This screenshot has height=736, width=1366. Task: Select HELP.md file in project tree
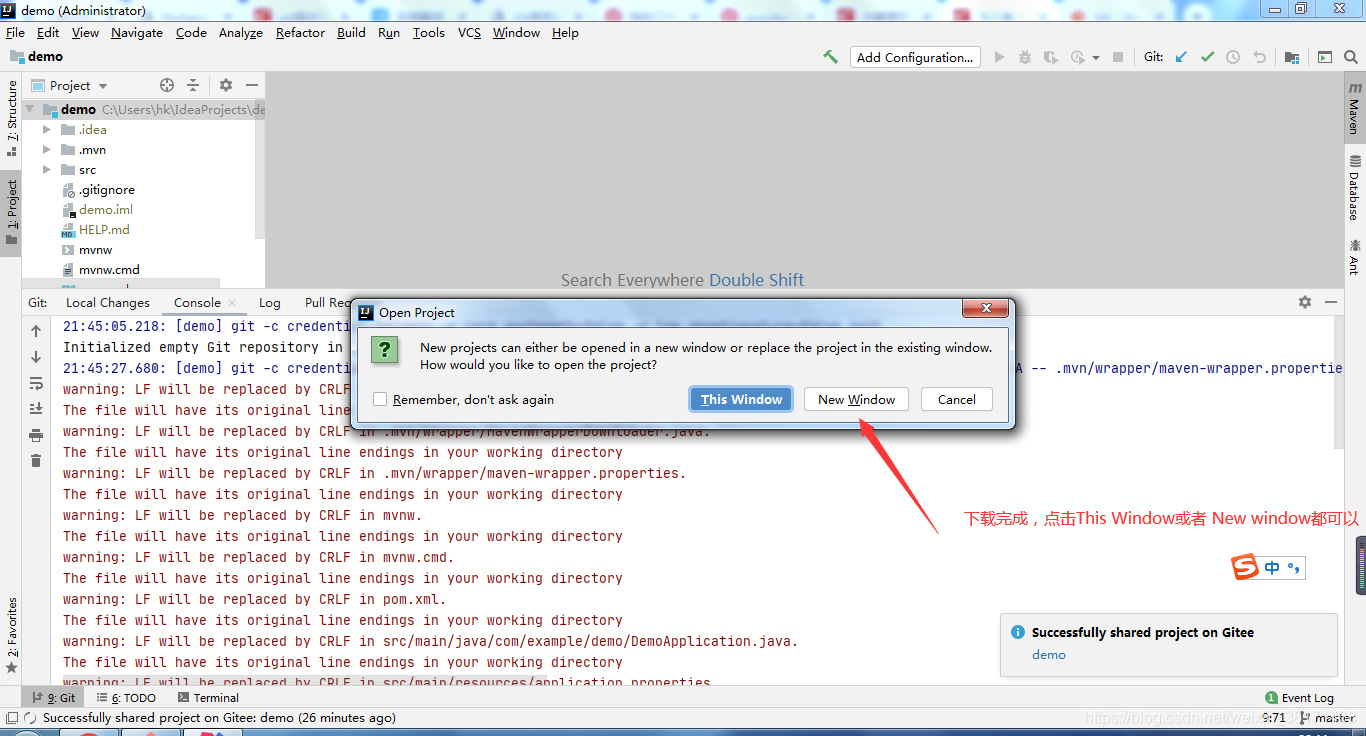click(104, 229)
